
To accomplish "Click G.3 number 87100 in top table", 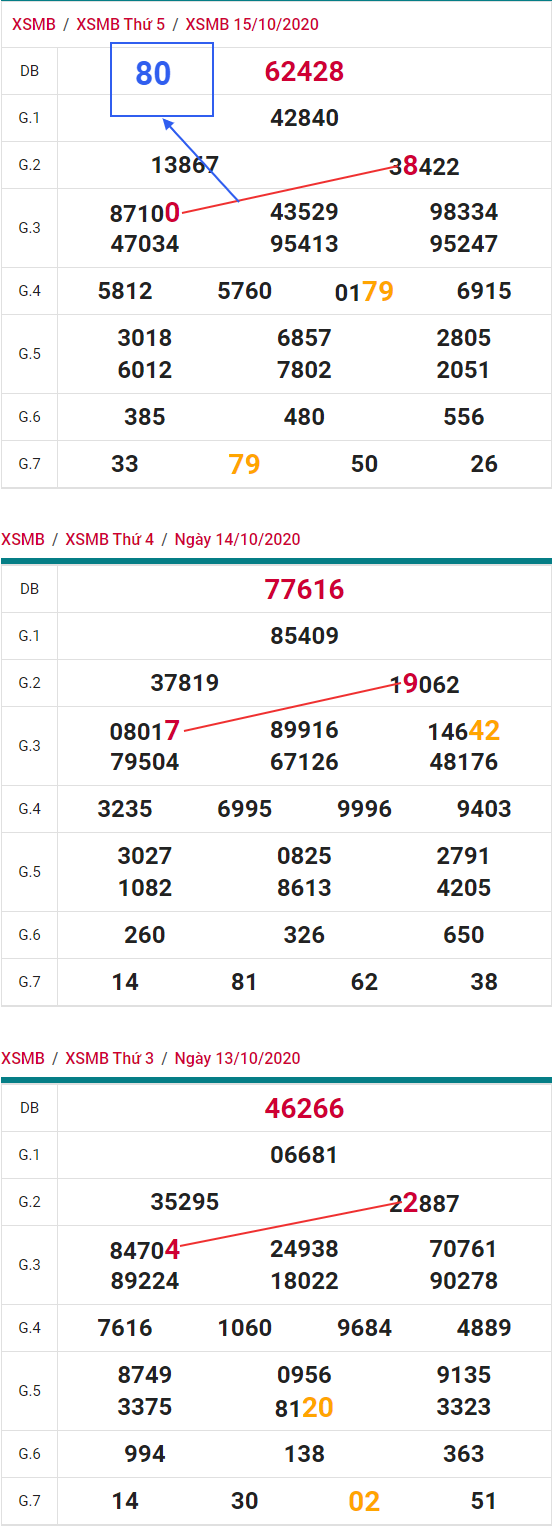I will (x=145, y=213).
